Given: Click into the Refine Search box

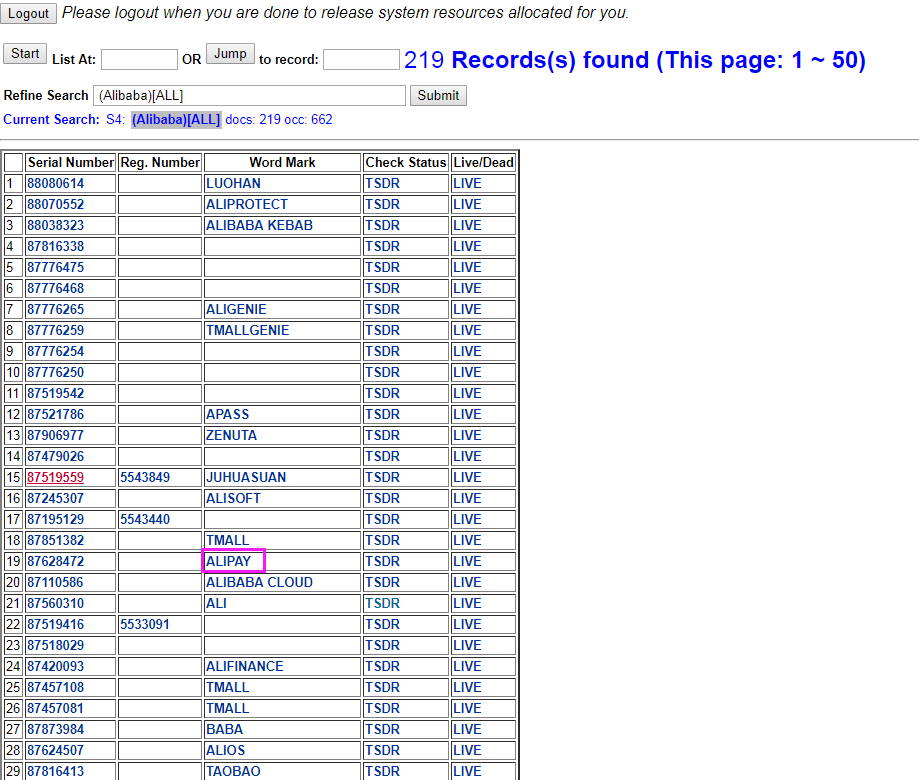Looking at the screenshot, I should click(249, 96).
